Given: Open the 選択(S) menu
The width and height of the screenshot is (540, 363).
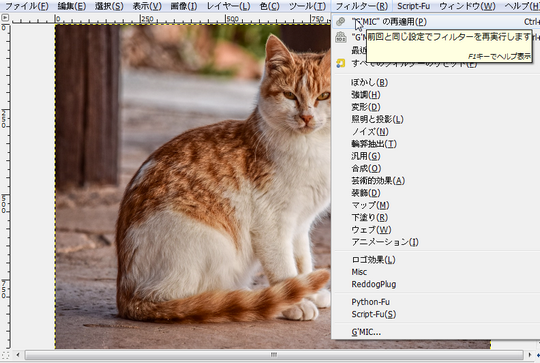Looking at the screenshot, I should [x=109, y=6].
